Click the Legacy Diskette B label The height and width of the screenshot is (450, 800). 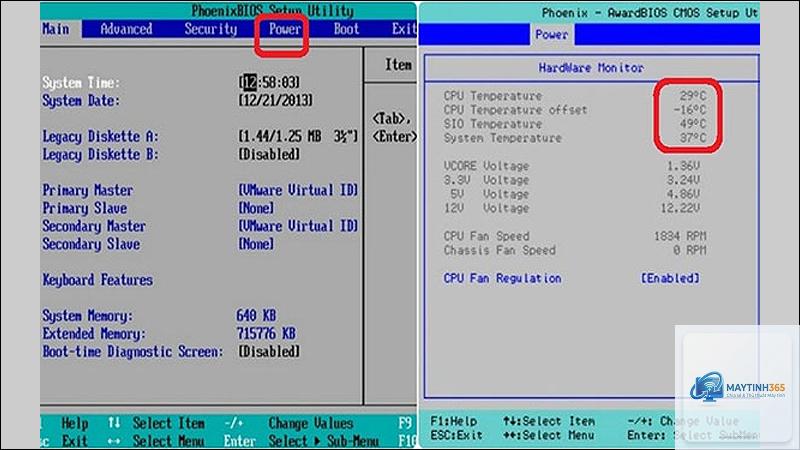[100, 155]
